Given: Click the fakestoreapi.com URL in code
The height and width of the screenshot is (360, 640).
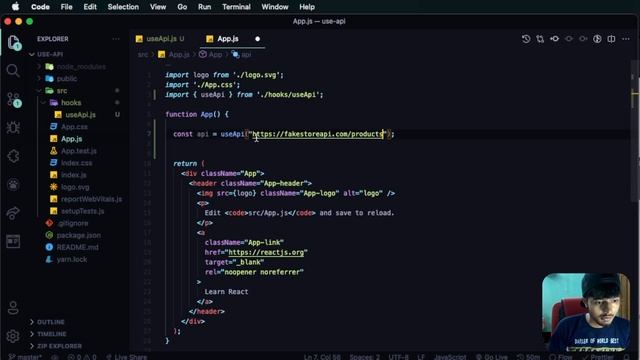Looking at the screenshot, I should tap(318, 134).
